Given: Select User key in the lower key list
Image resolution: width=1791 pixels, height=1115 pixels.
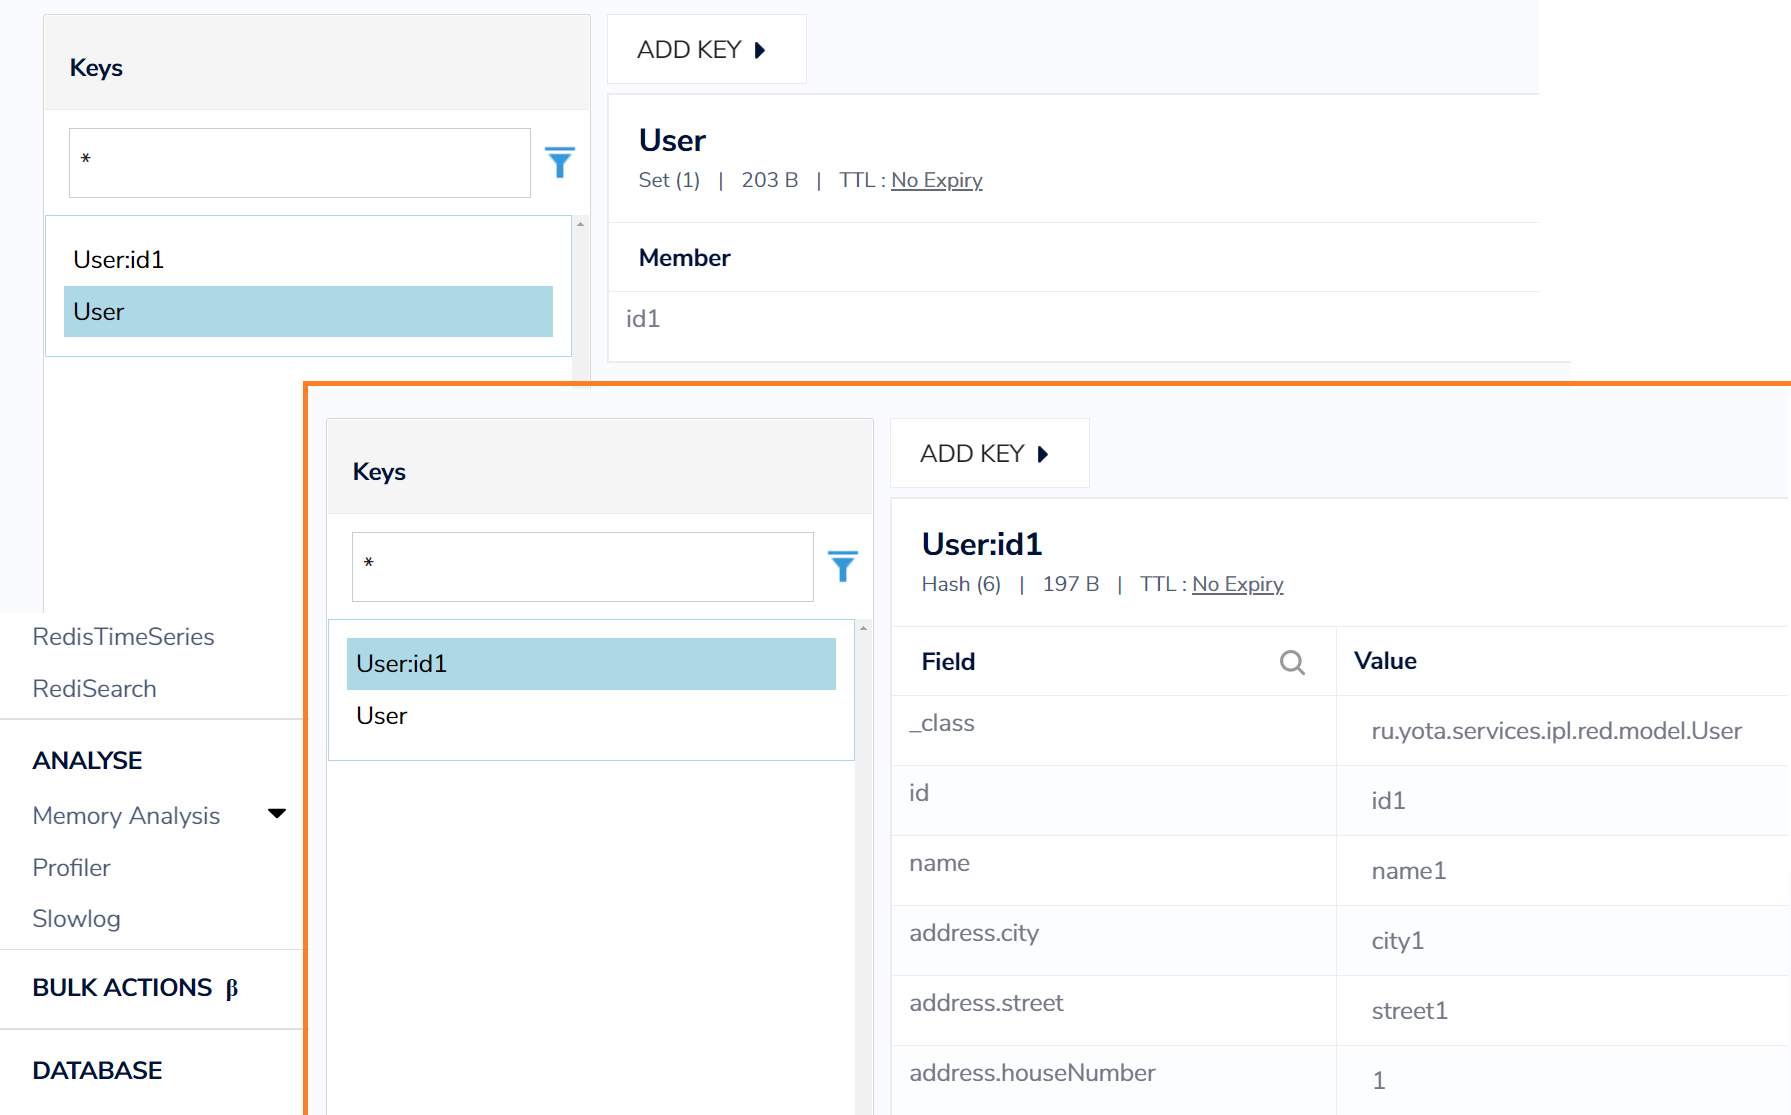Looking at the screenshot, I should click(382, 716).
